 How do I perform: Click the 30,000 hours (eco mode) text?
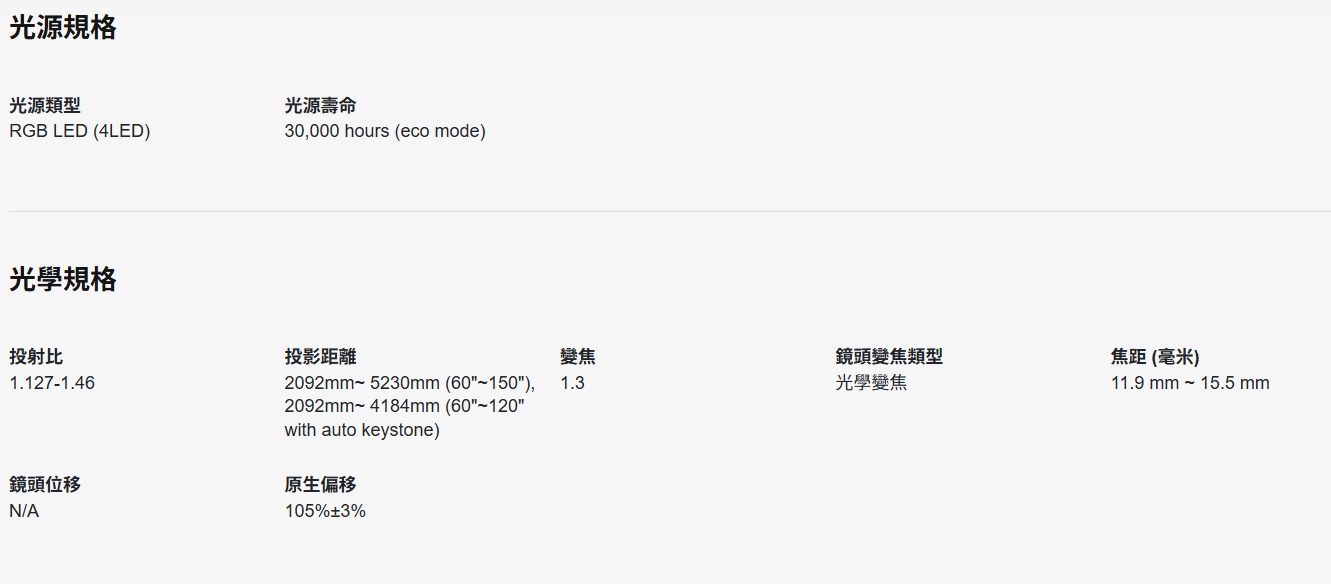(x=385, y=131)
